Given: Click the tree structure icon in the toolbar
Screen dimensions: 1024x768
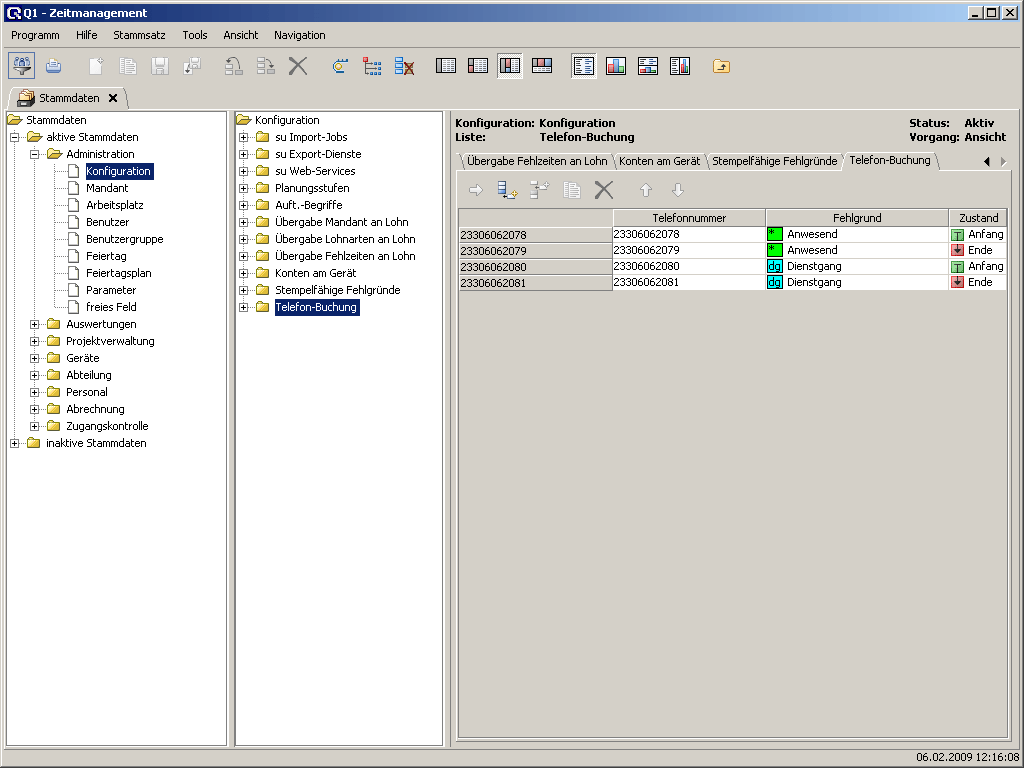Looking at the screenshot, I should [372, 66].
